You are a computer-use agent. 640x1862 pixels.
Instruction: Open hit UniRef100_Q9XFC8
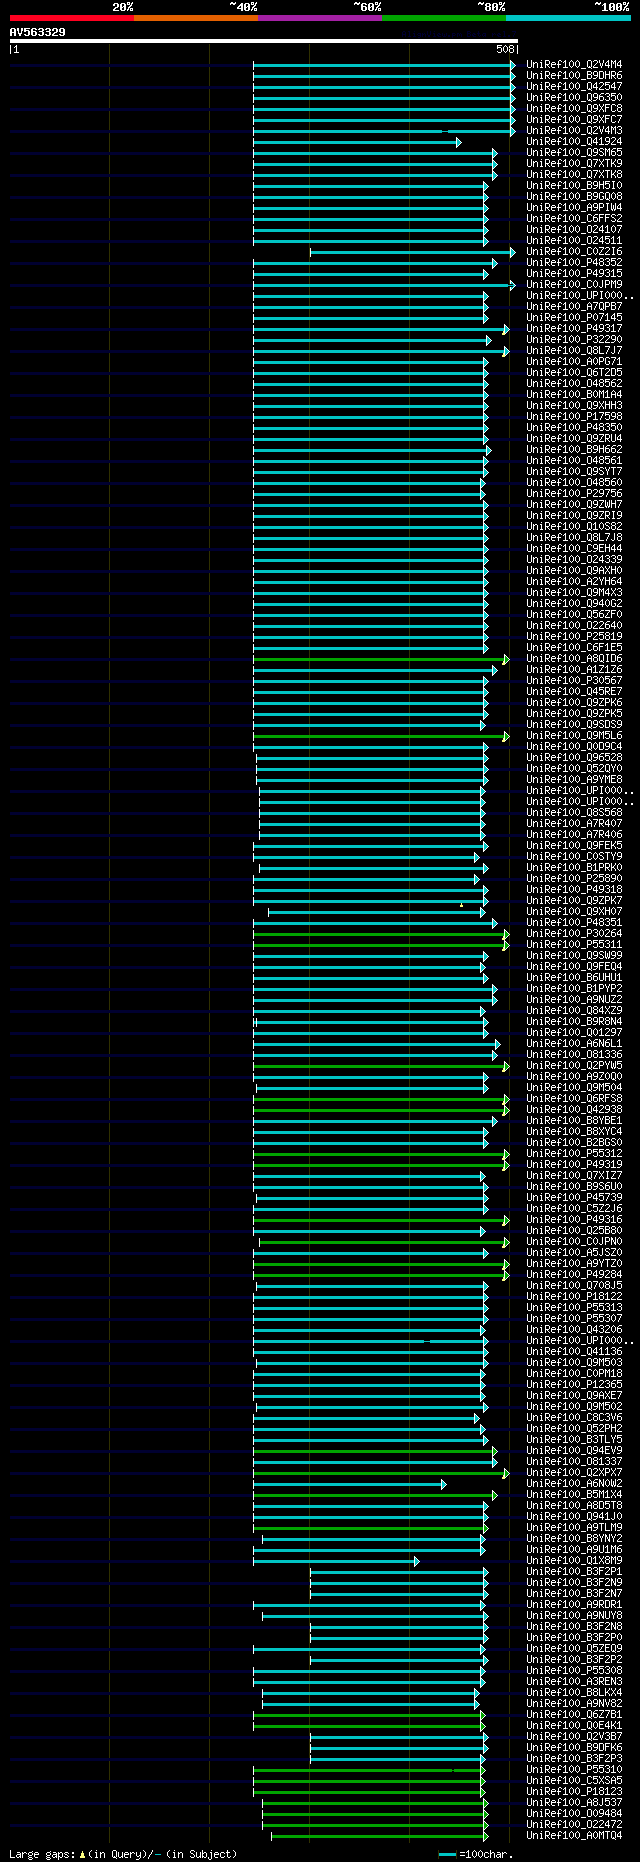[574, 109]
